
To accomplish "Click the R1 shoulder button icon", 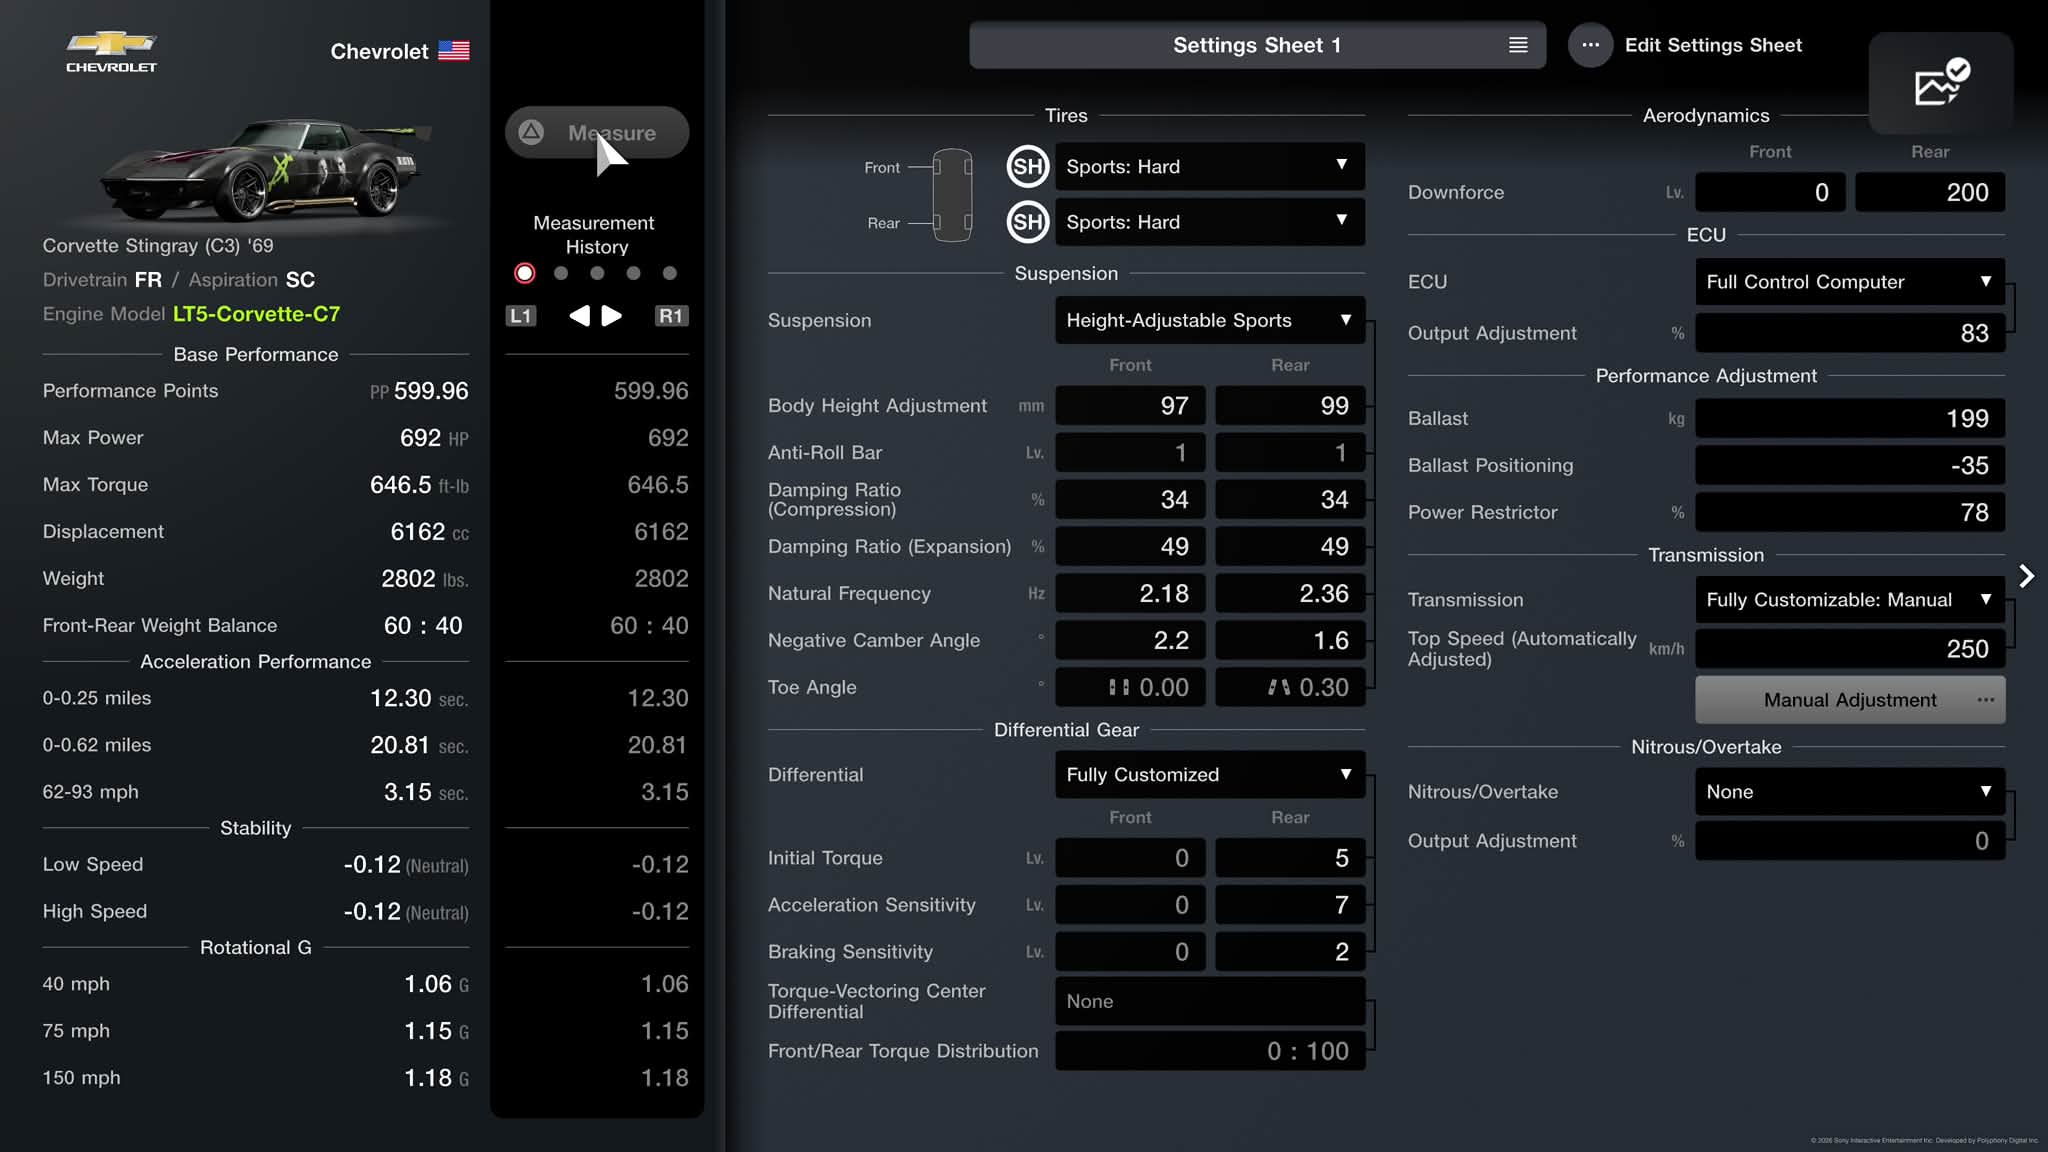I will pyautogui.click(x=671, y=316).
